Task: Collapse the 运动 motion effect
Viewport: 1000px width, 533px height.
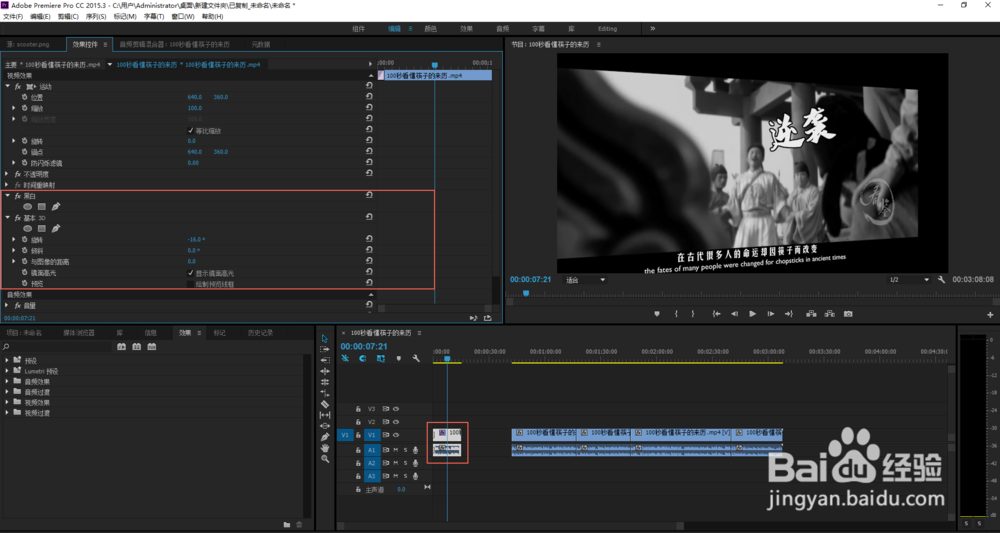Action: coord(8,86)
